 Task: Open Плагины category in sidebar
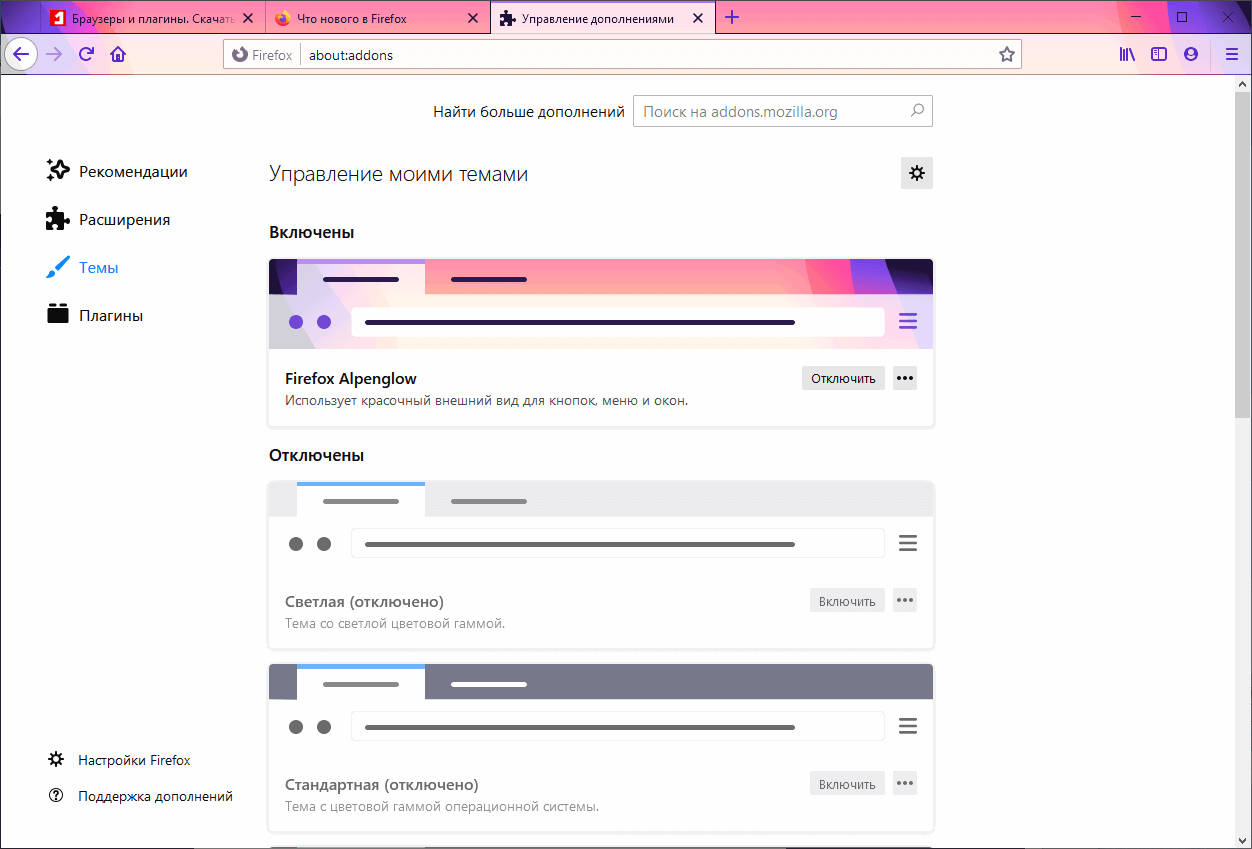coord(96,315)
